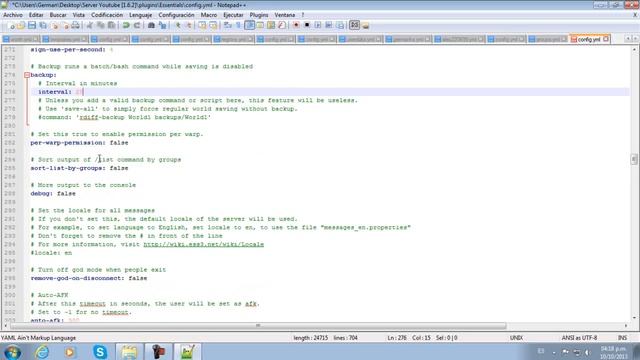The height and width of the screenshot is (360, 640).
Task: Click the 'interval:' line in the editor
Action: point(60,92)
